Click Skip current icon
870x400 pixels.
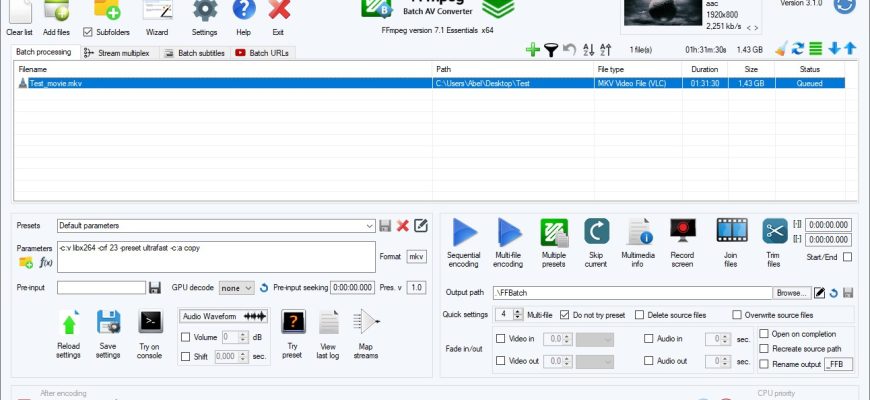click(x=596, y=231)
